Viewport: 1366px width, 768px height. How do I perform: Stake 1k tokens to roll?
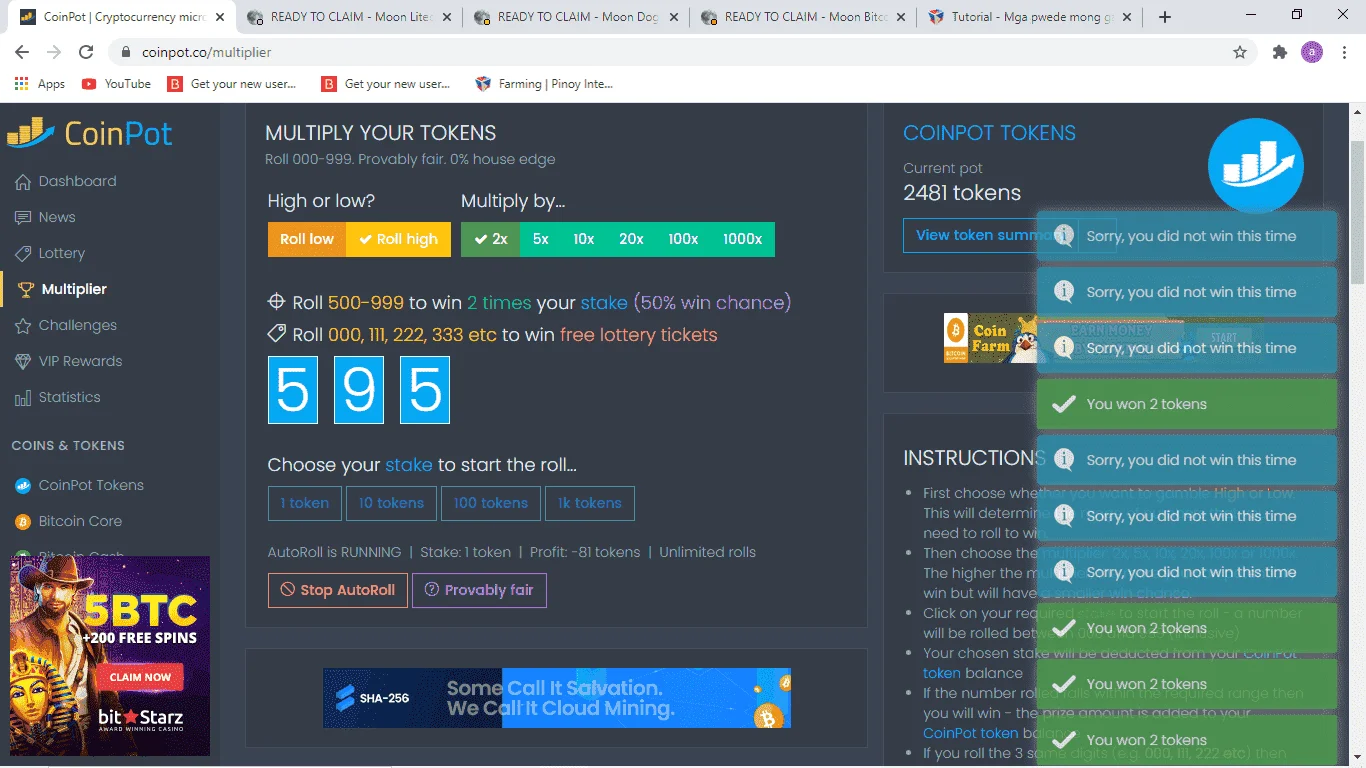tap(590, 503)
